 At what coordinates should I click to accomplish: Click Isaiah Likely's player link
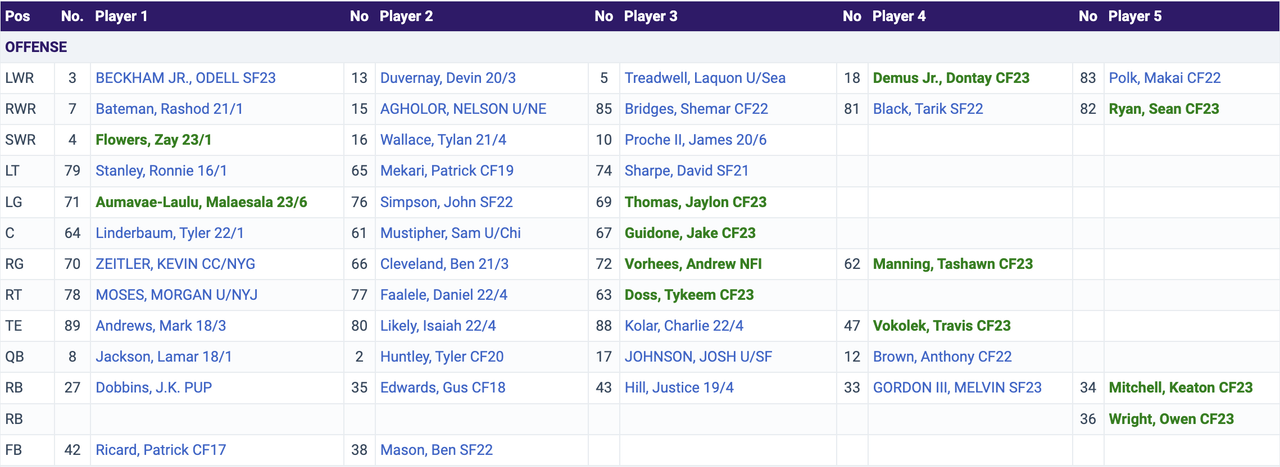tap(437, 325)
